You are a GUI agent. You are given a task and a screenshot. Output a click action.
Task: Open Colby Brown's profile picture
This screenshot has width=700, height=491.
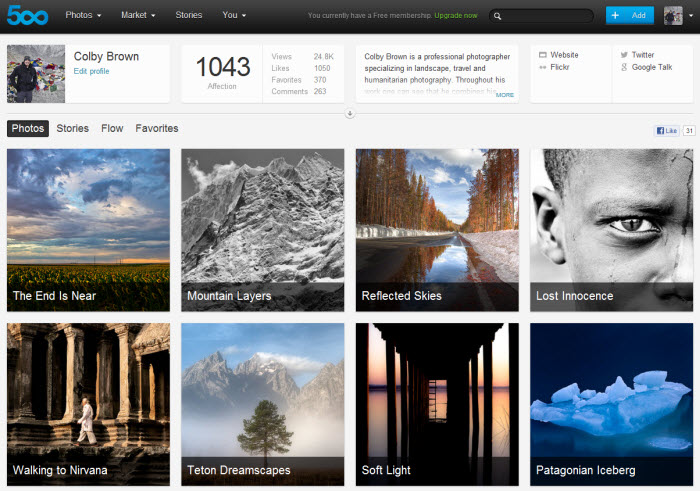pyautogui.click(x=36, y=74)
